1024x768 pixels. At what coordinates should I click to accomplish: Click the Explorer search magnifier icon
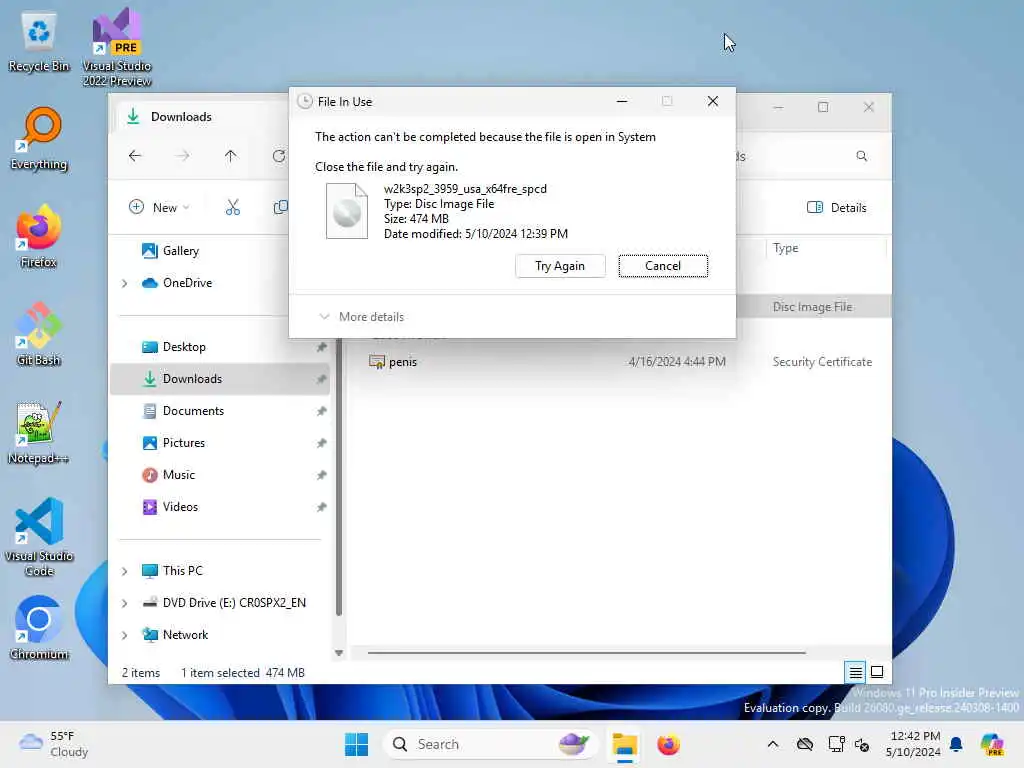861,156
